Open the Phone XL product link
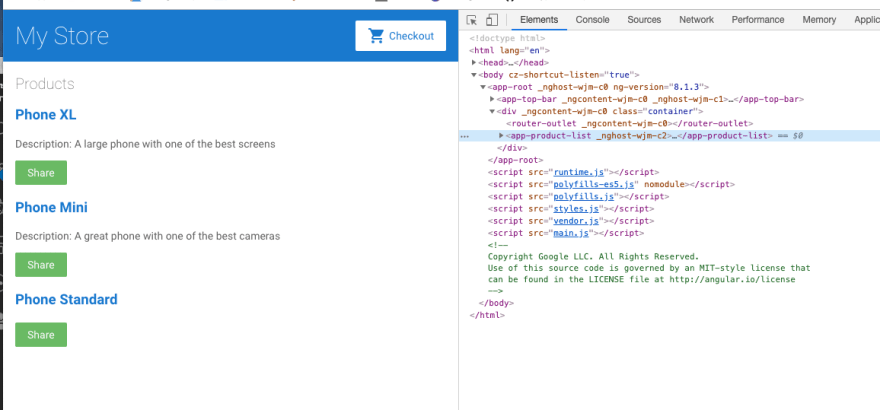Screen dimensions: 880x410 (x=45, y=115)
